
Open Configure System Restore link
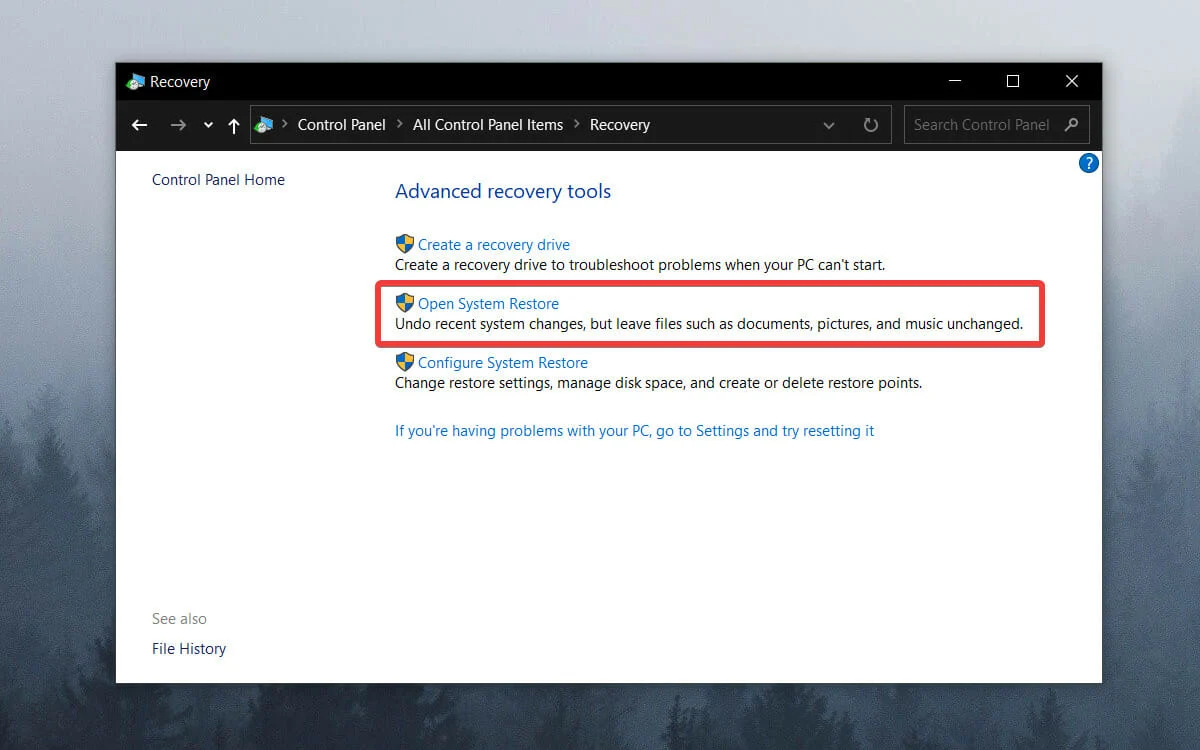tap(503, 363)
